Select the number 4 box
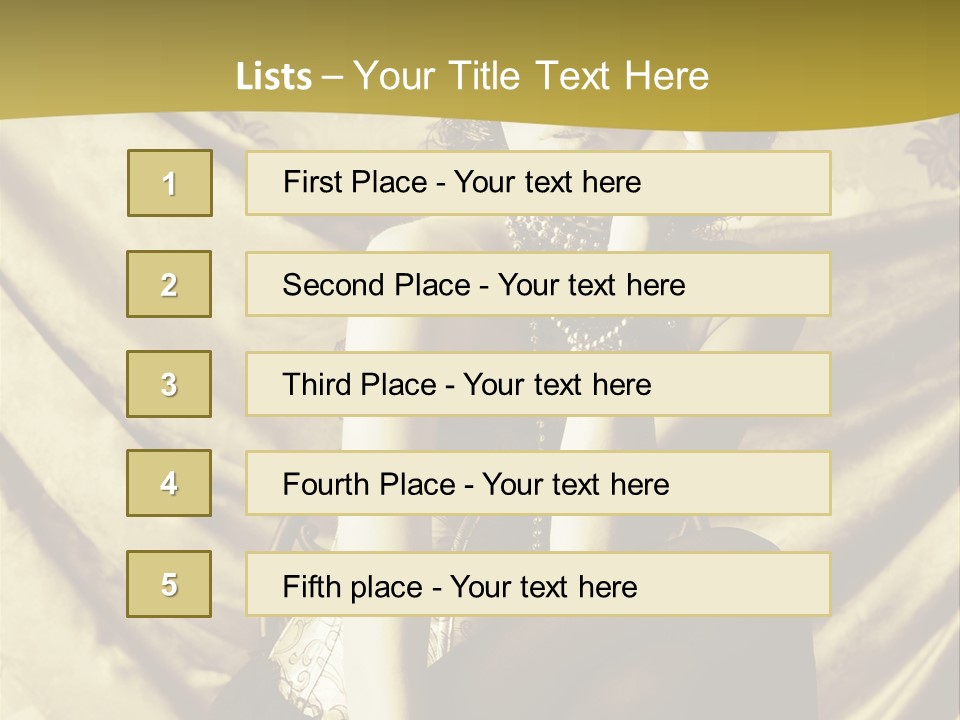The height and width of the screenshot is (720, 960). pos(169,483)
